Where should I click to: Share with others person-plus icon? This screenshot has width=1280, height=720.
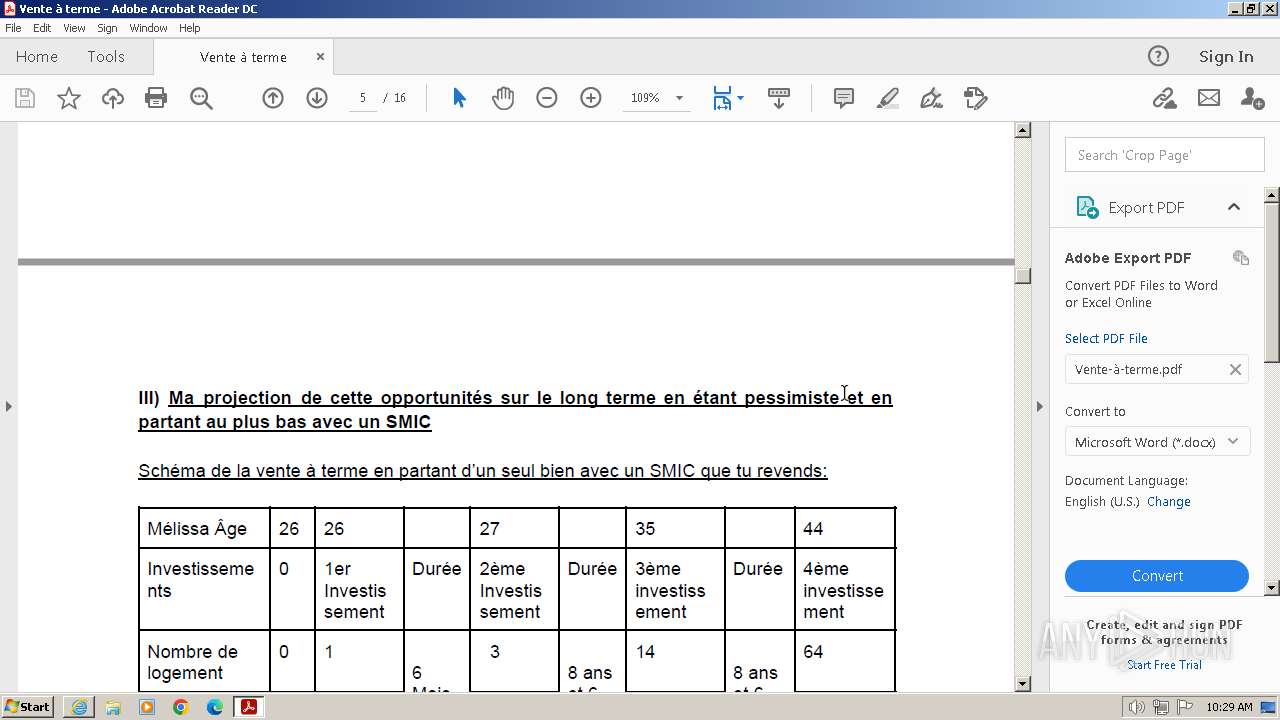(1252, 98)
